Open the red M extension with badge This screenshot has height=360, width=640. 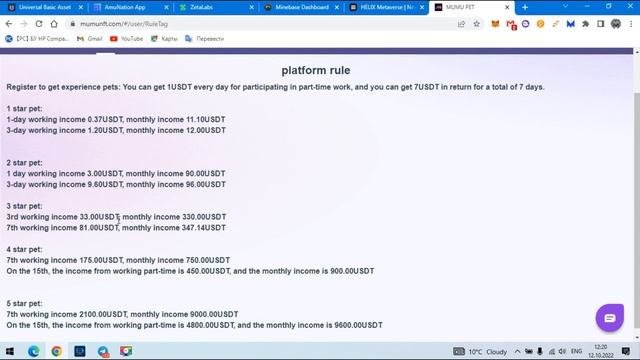tap(511, 24)
